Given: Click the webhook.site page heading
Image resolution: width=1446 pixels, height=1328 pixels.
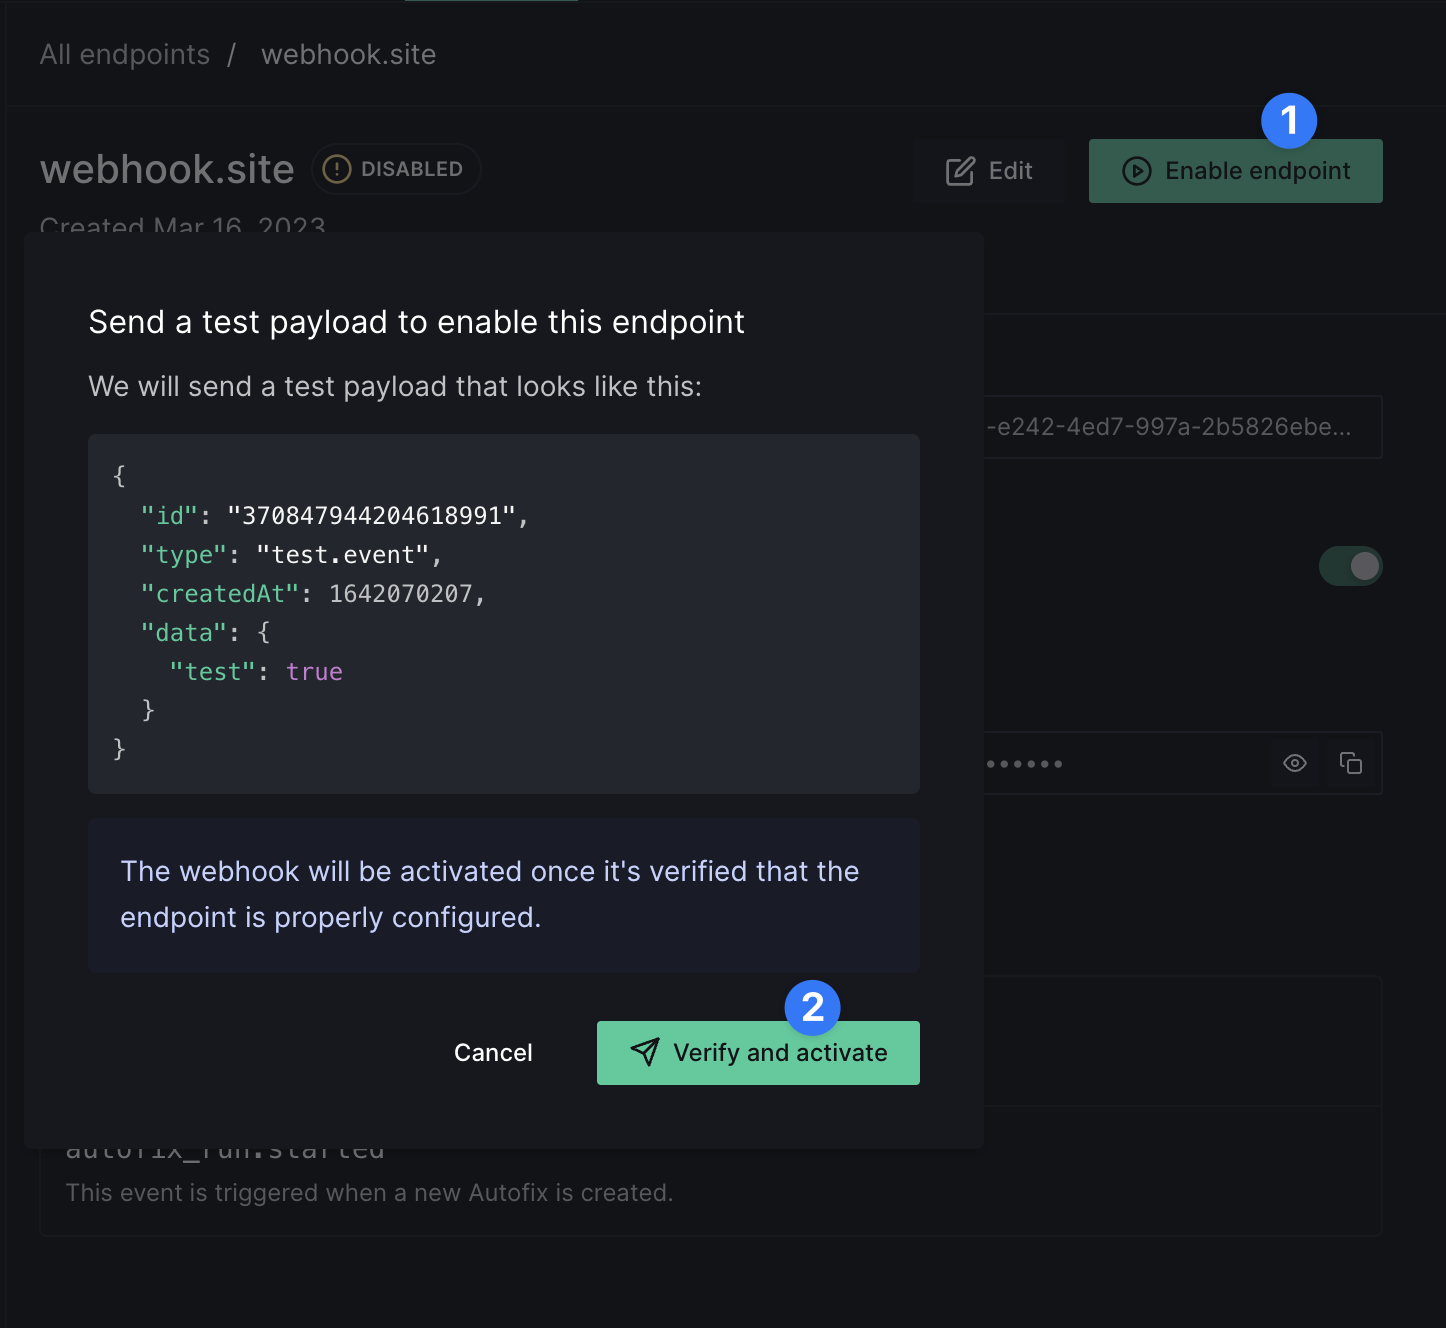Looking at the screenshot, I should pyautogui.click(x=167, y=170).
